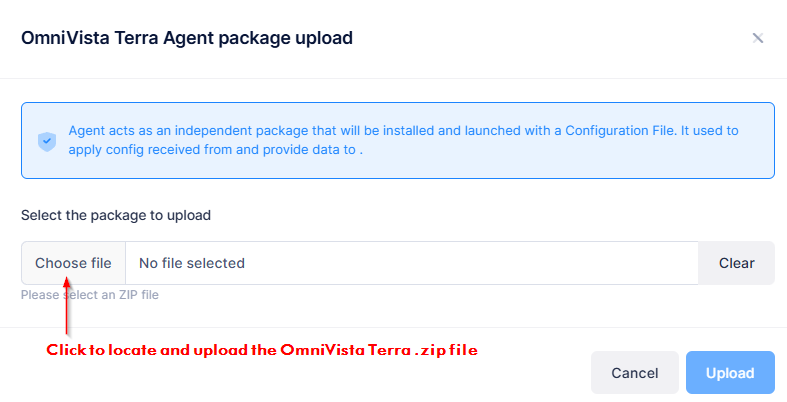Click the shield checkmark icon in the info banner
787x402 pixels.
[x=47, y=141]
